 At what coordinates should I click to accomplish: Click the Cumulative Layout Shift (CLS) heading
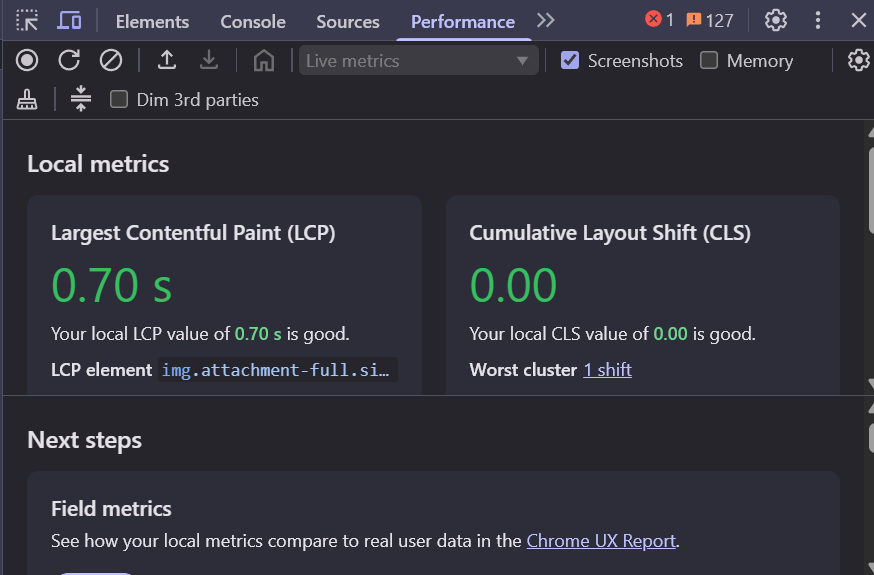pyautogui.click(x=610, y=233)
